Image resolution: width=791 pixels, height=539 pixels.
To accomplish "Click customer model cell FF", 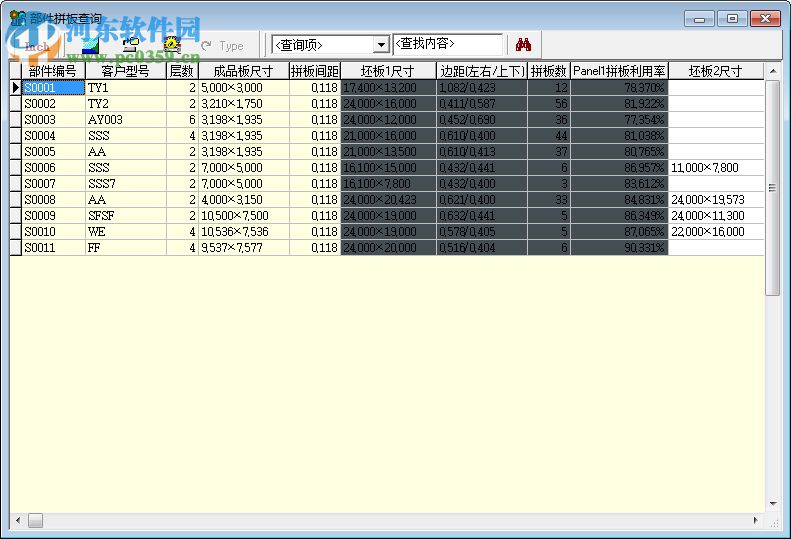I will tap(126, 248).
